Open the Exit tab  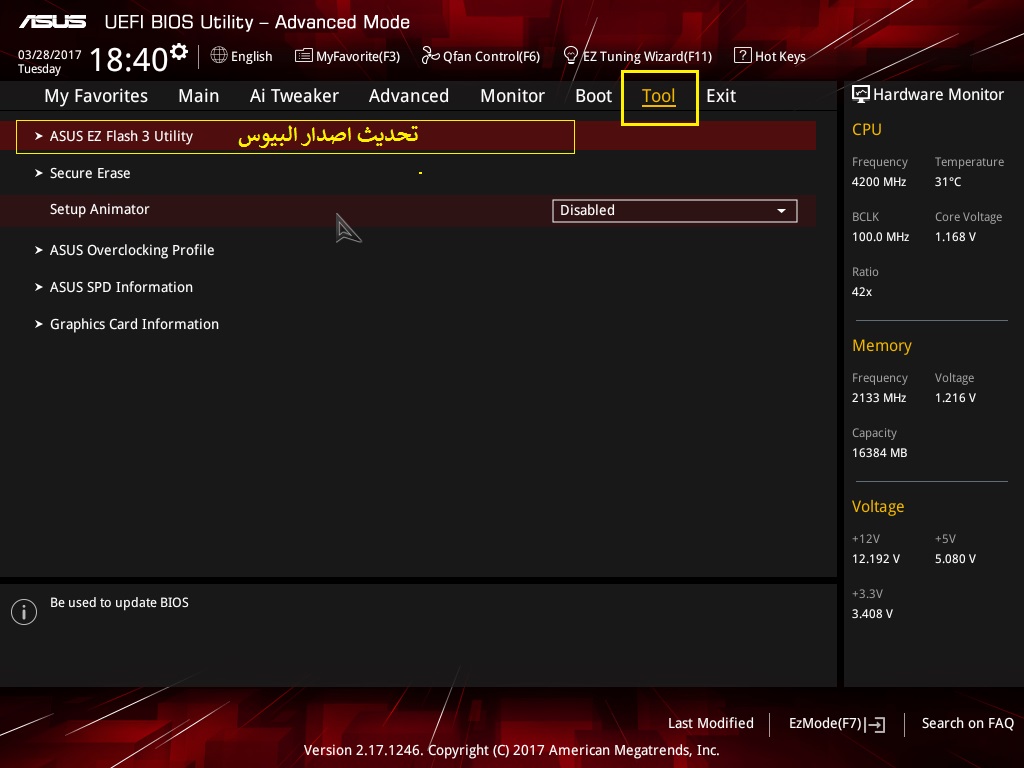[721, 96]
